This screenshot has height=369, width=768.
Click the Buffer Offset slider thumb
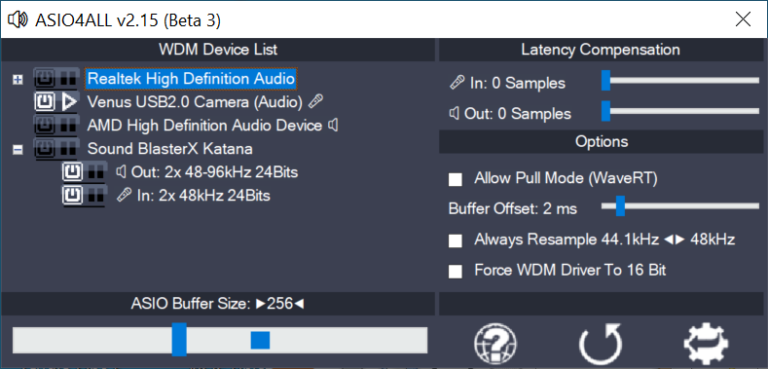pos(620,206)
